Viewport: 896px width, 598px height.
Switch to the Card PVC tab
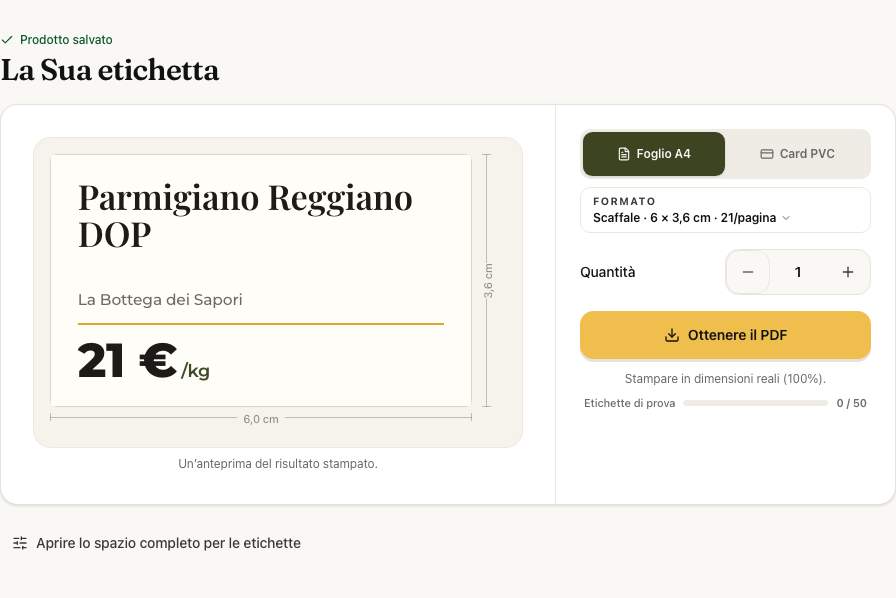click(797, 154)
